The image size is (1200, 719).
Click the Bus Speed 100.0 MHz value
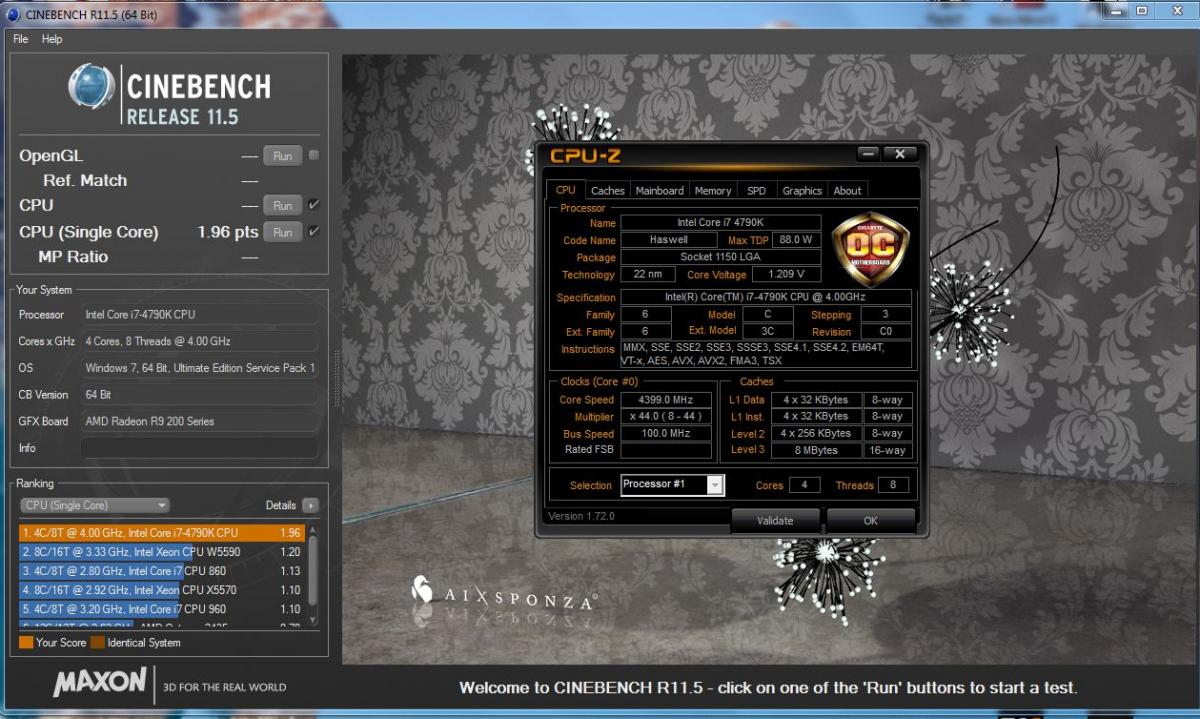pyautogui.click(x=666, y=433)
